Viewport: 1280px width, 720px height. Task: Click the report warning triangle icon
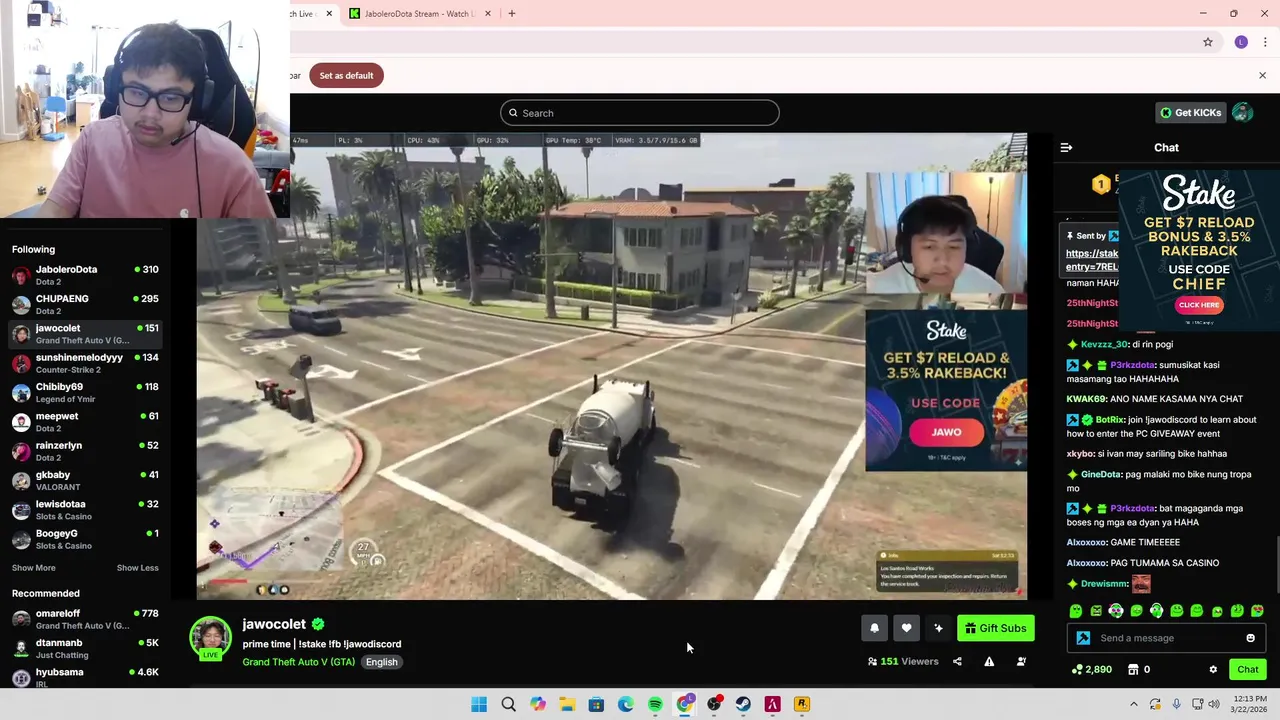click(989, 661)
